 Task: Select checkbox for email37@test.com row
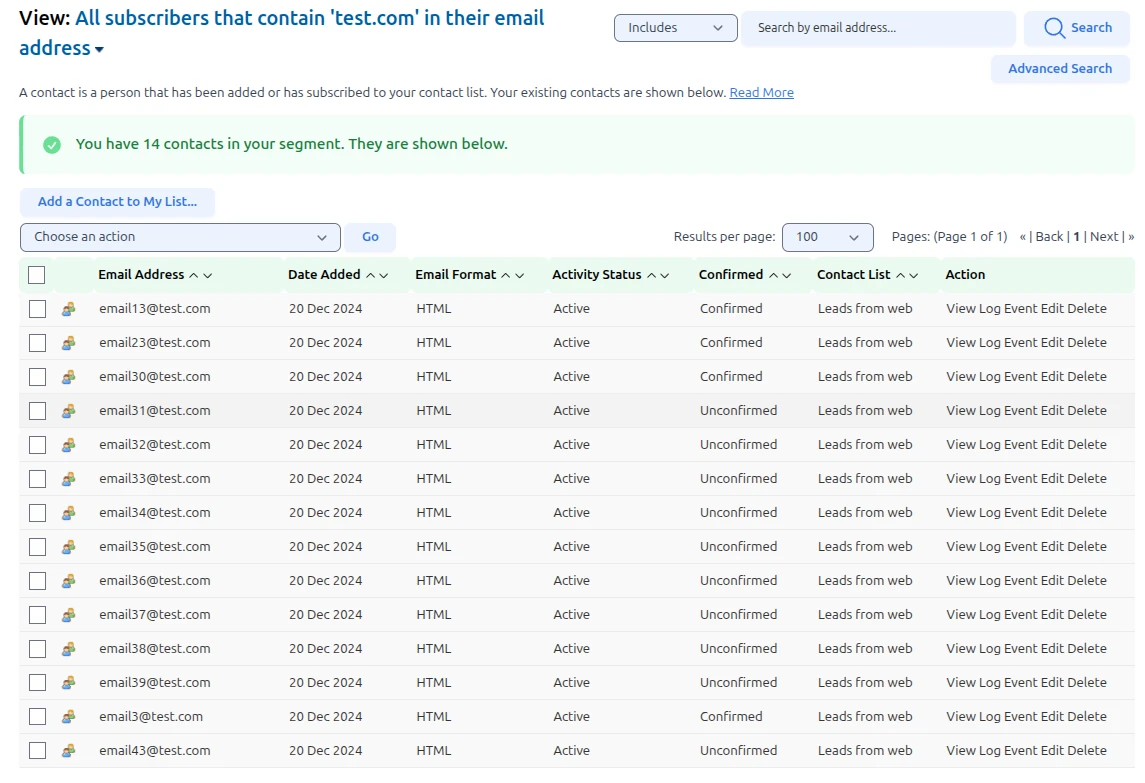[x=37, y=615]
